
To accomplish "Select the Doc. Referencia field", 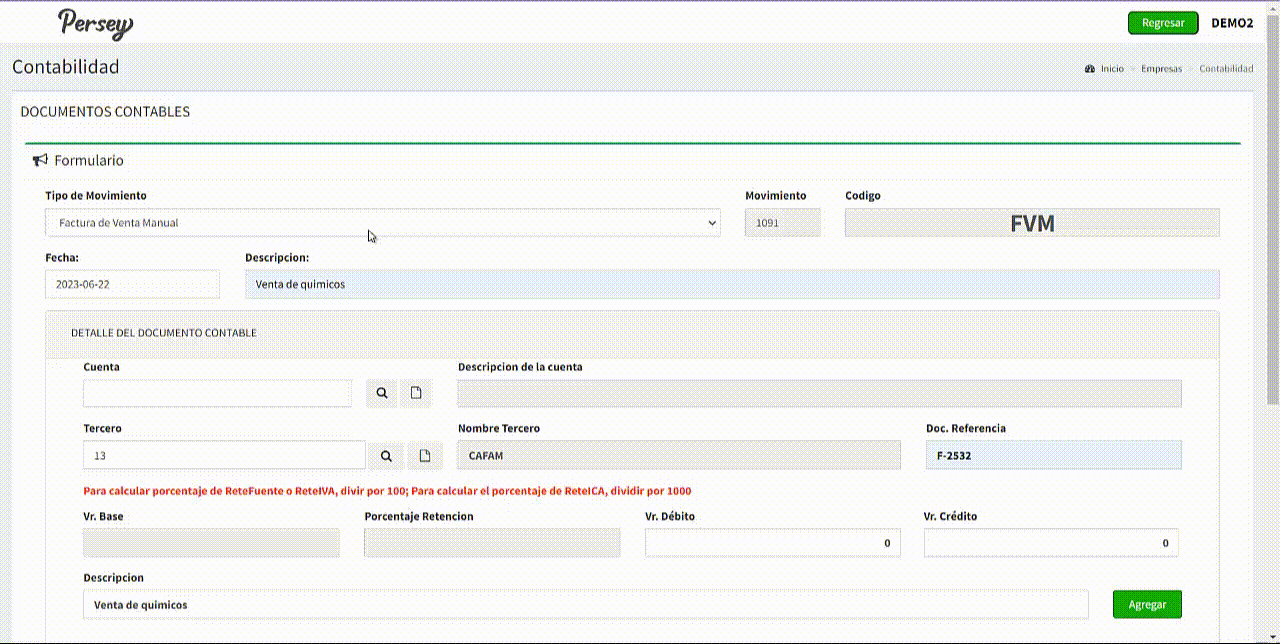I will pyautogui.click(x=1053, y=456).
